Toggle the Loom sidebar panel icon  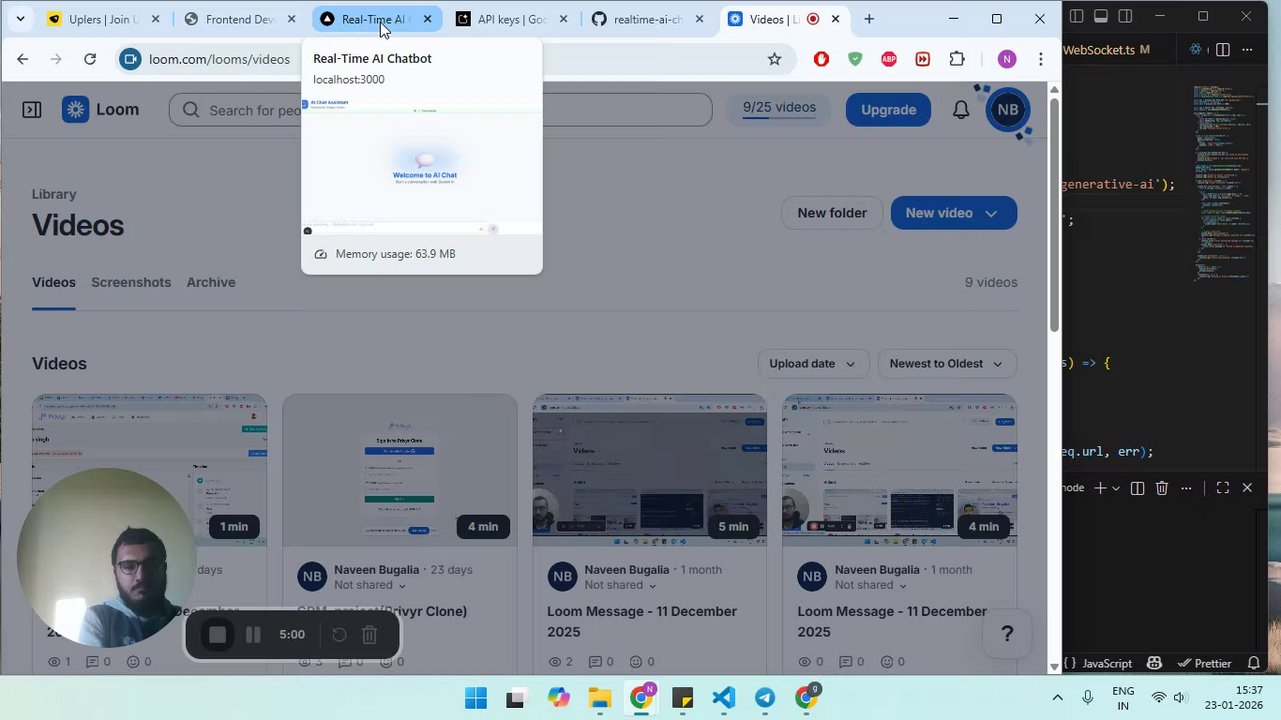click(x=32, y=110)
